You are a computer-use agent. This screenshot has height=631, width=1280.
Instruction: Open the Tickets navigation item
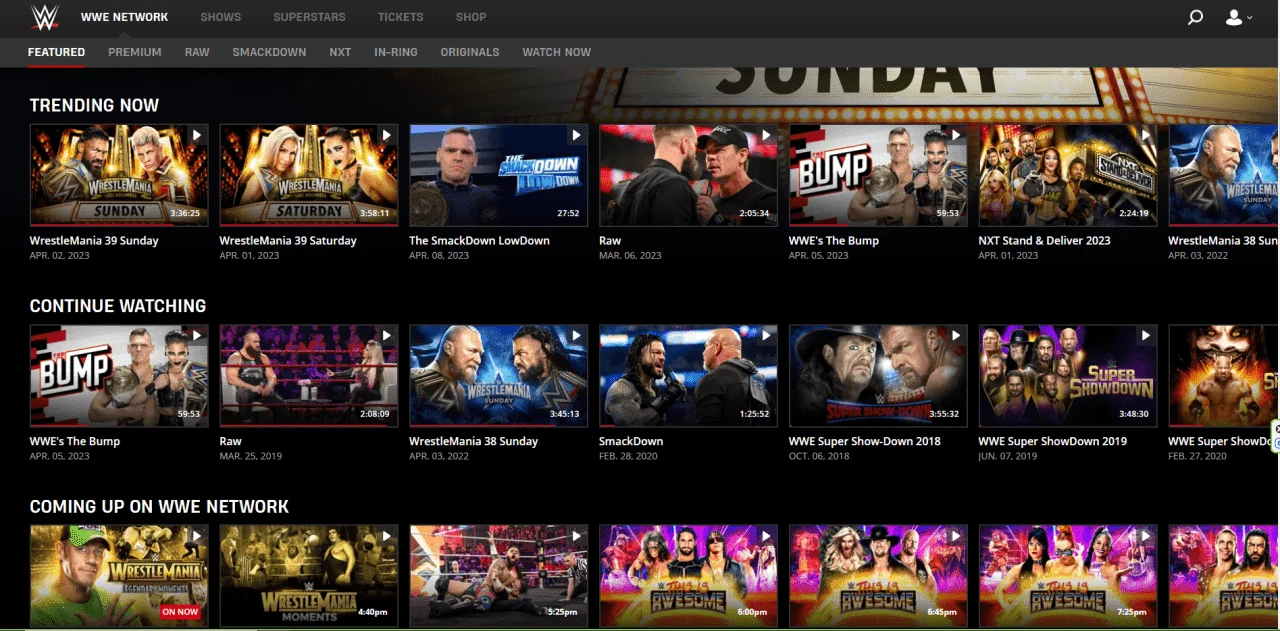point(401,17)
